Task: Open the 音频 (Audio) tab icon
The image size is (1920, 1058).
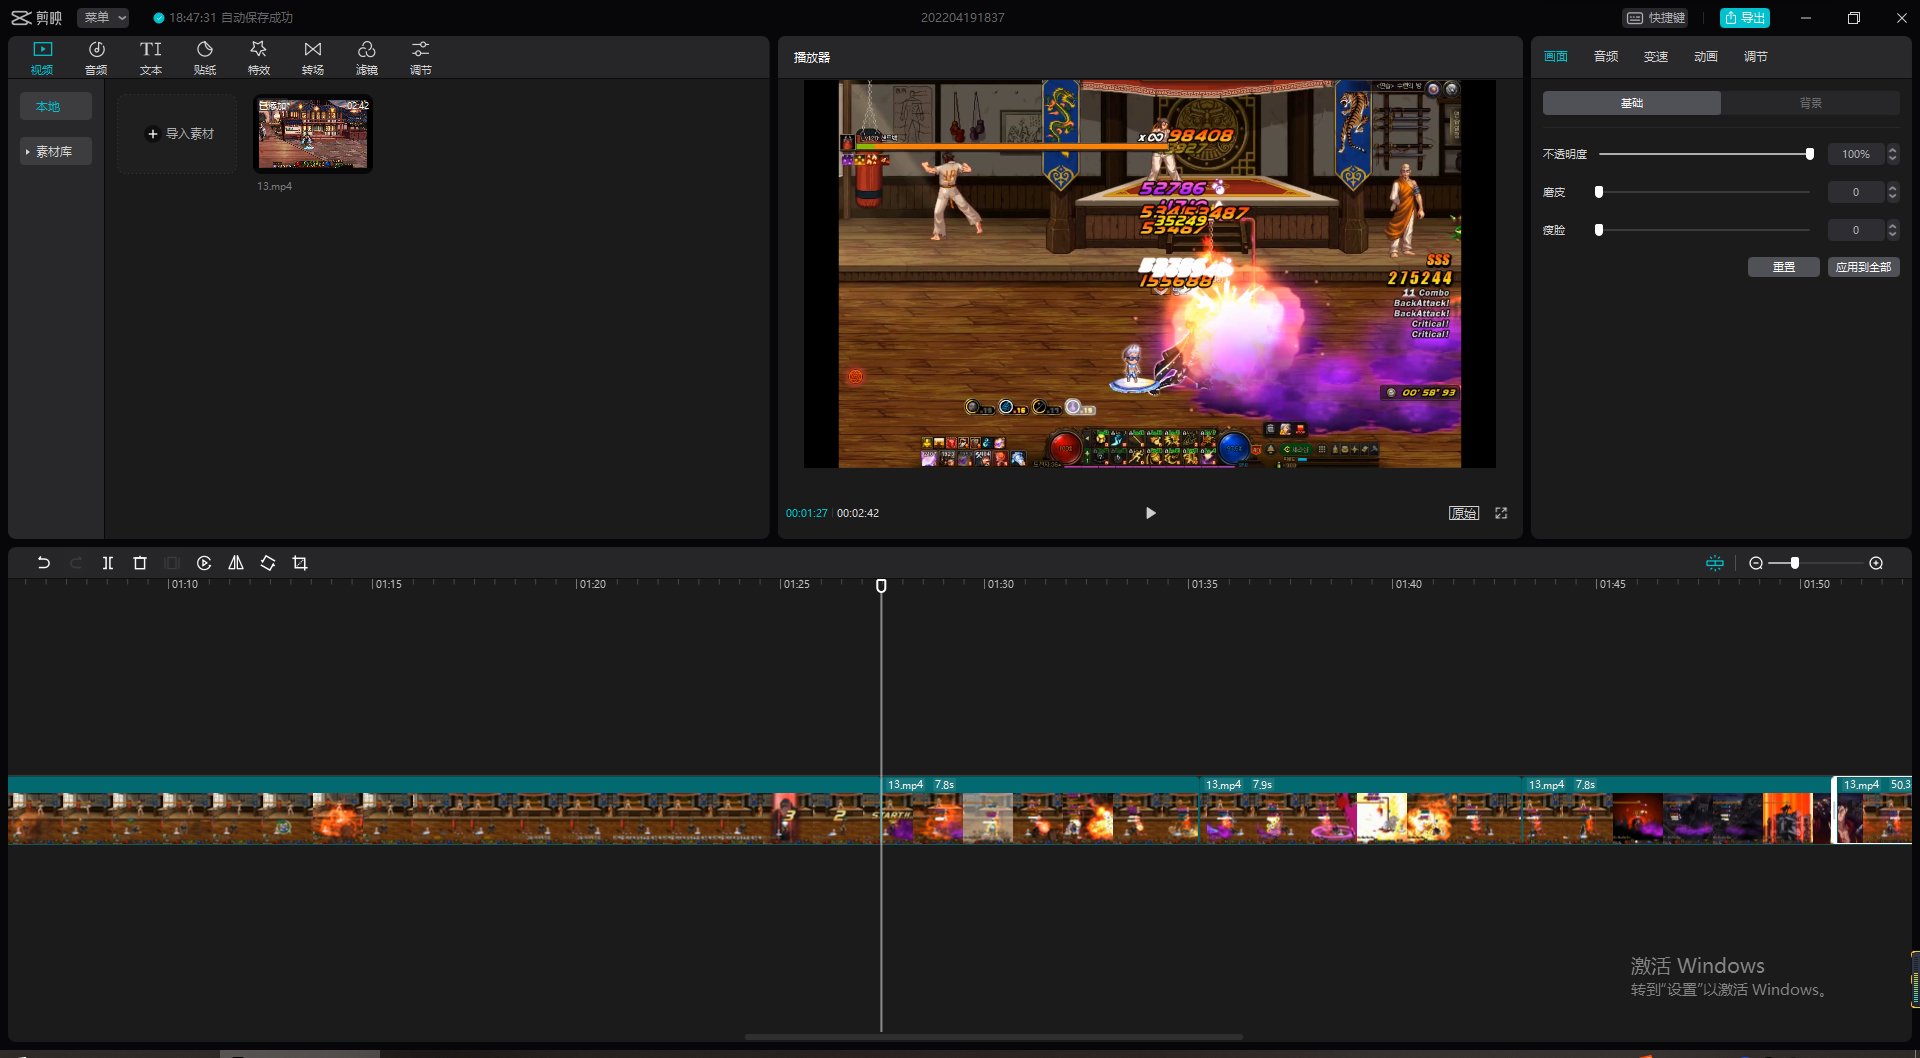Action: [96, 58]
